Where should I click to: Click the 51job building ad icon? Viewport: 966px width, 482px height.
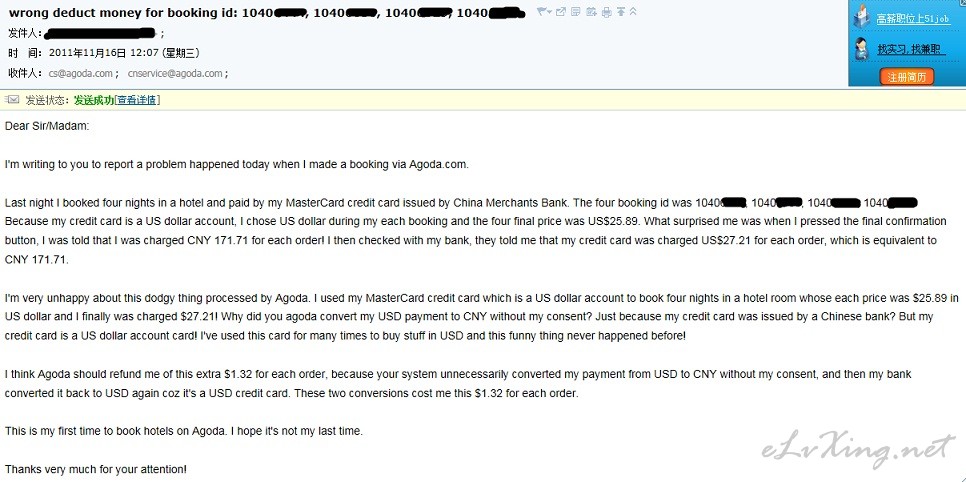click(861, 16)
